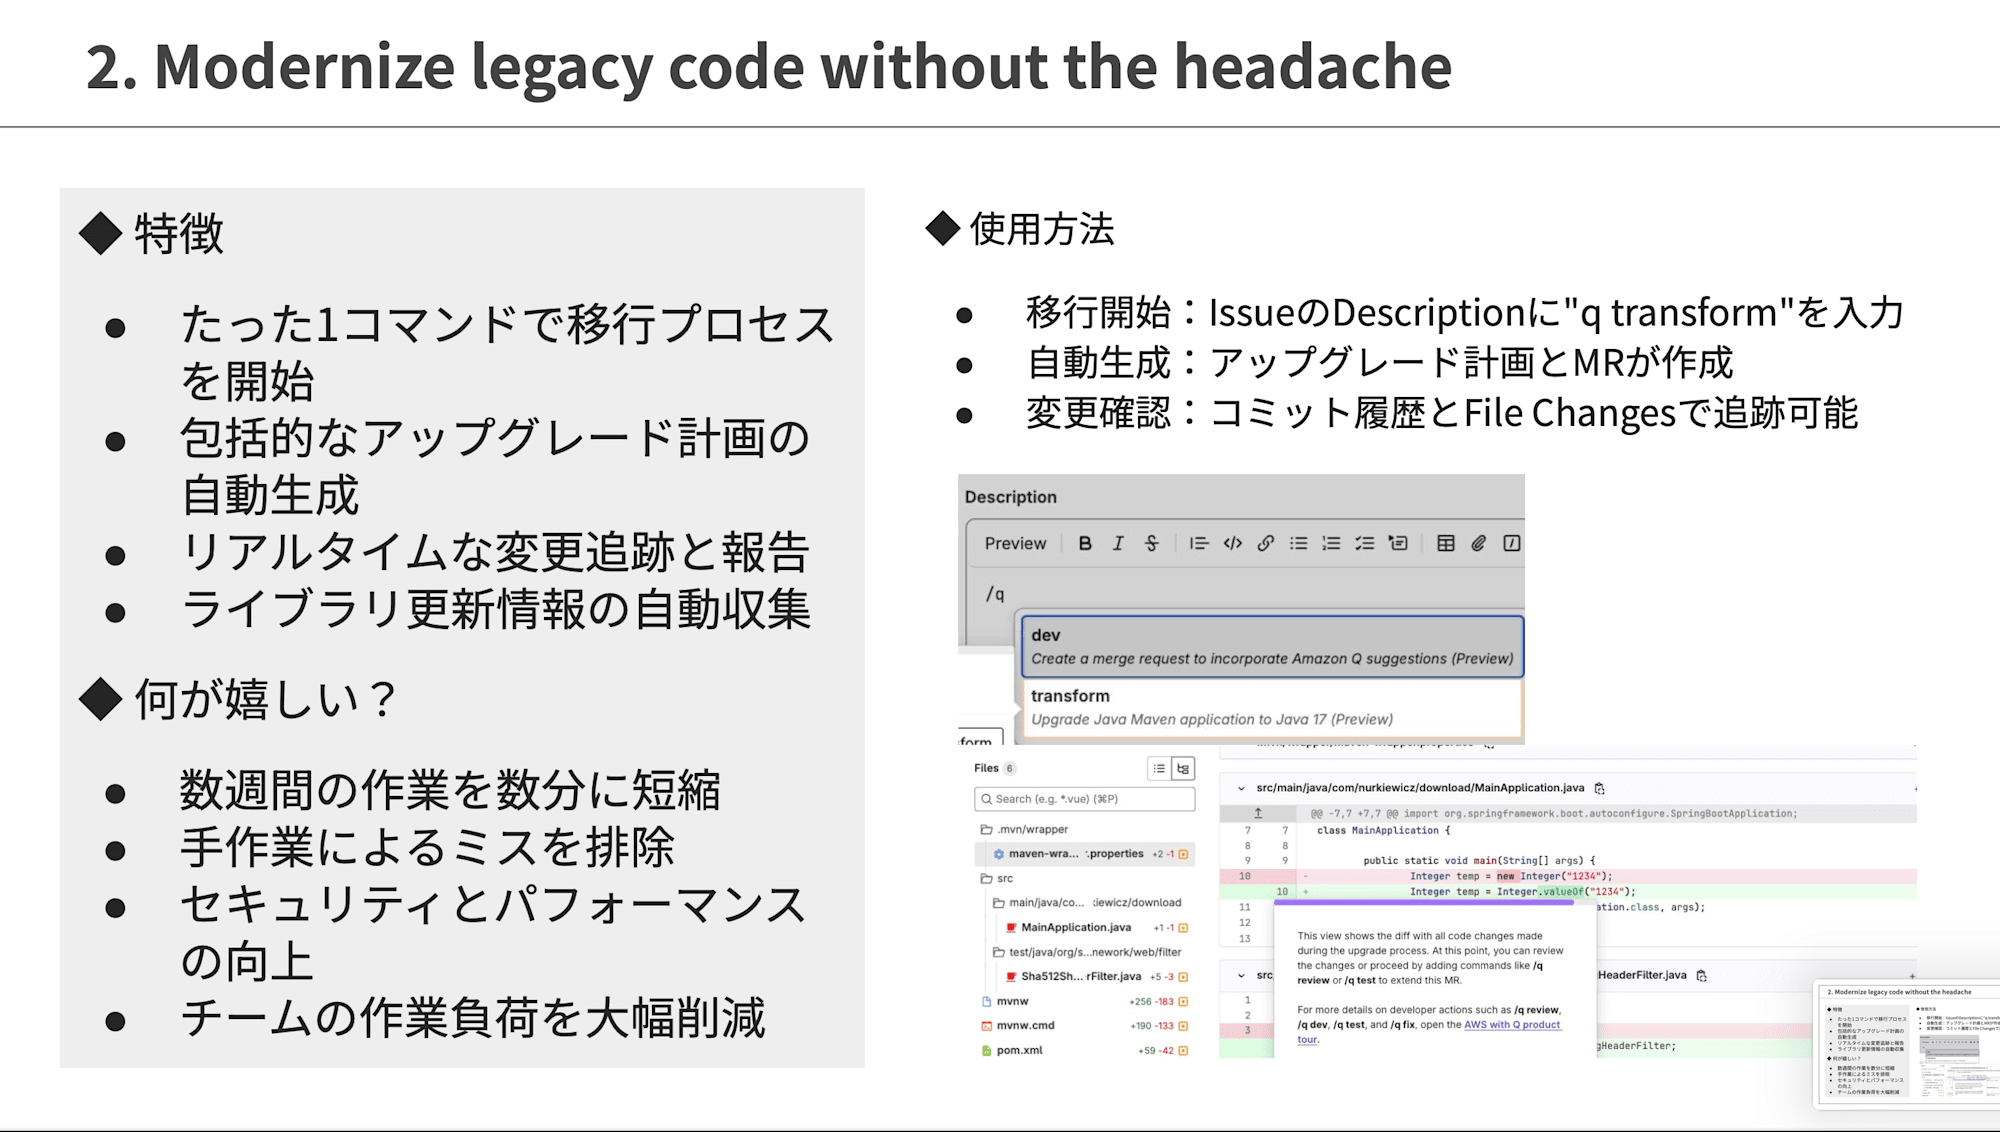Image resolution: width=2000 pixels, height=1132 pixels.
Task: Click the red Java icon of MainApplication.java
Action: coord(1011,928)
